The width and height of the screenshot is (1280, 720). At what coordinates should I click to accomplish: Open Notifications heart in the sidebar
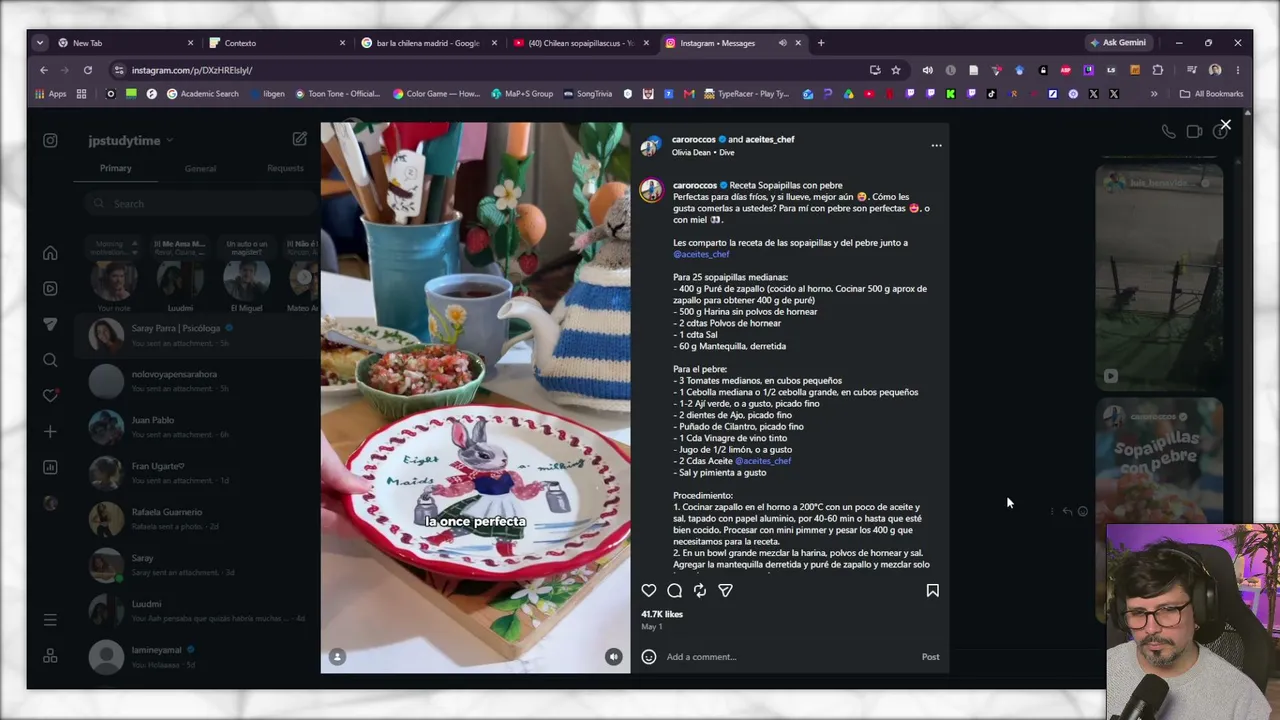tap(50, 396)
